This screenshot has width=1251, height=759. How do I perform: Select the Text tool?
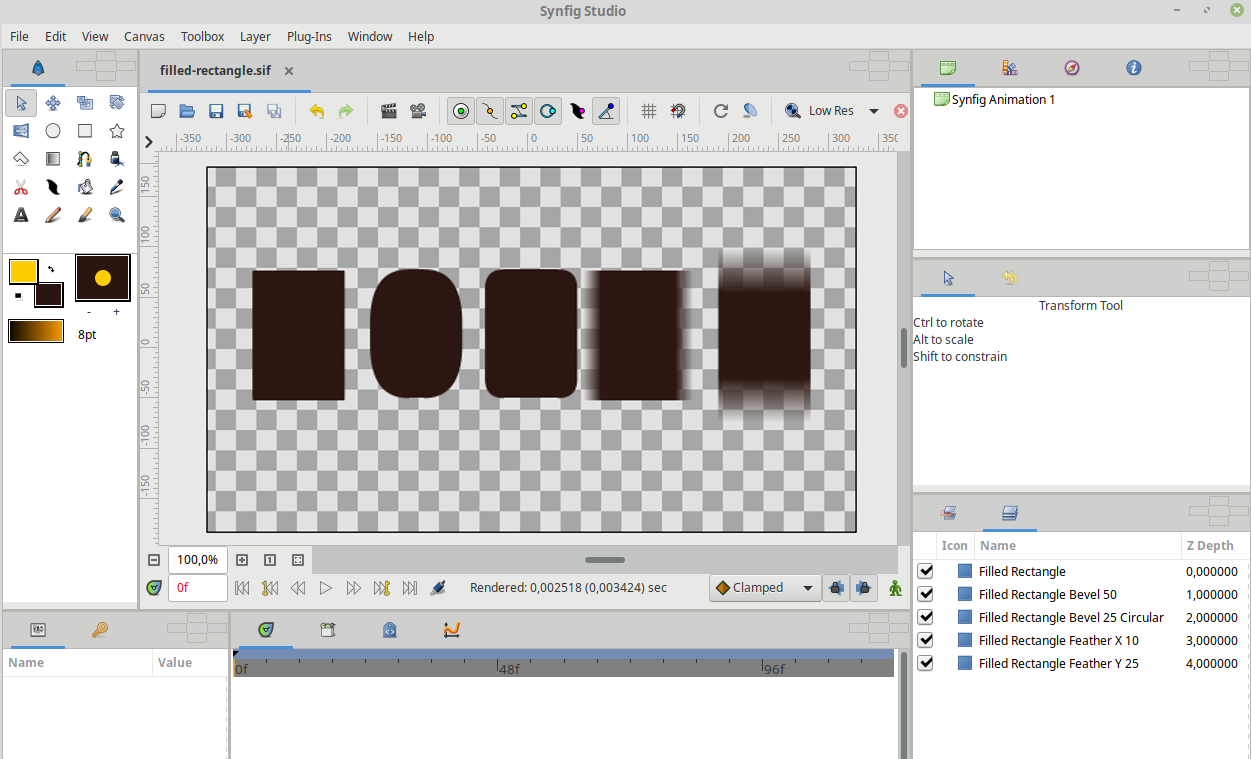tap(21, 214)
